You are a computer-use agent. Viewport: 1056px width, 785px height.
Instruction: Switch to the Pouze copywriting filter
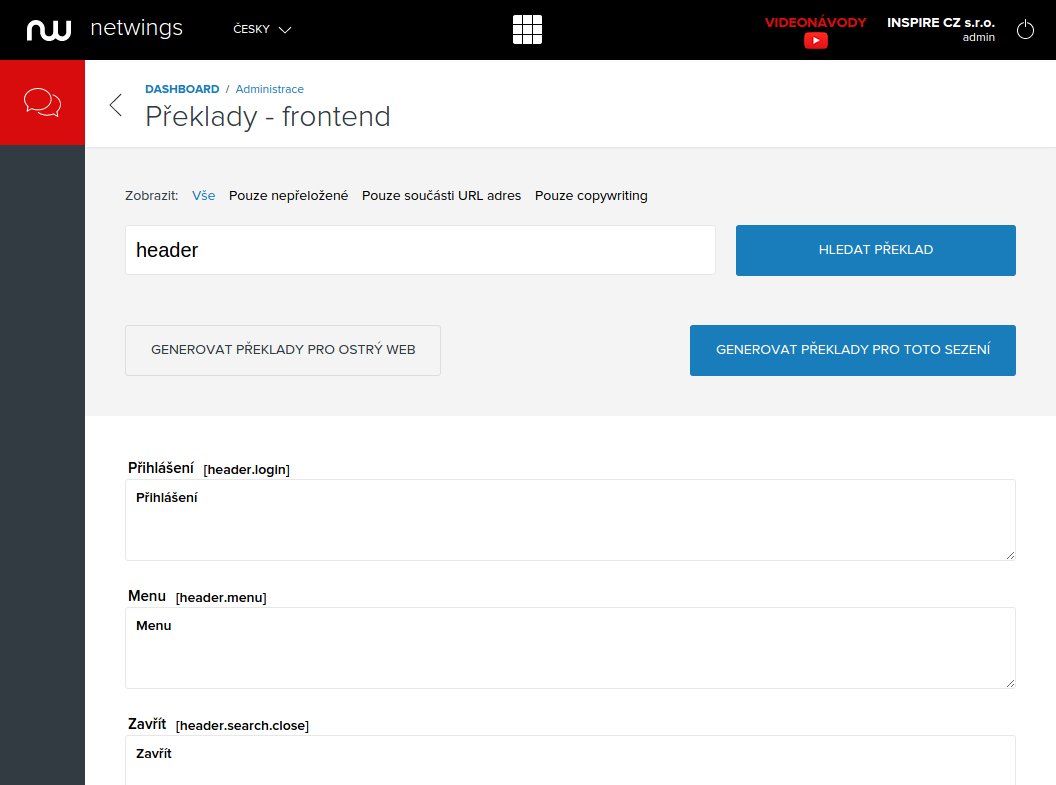591,196
